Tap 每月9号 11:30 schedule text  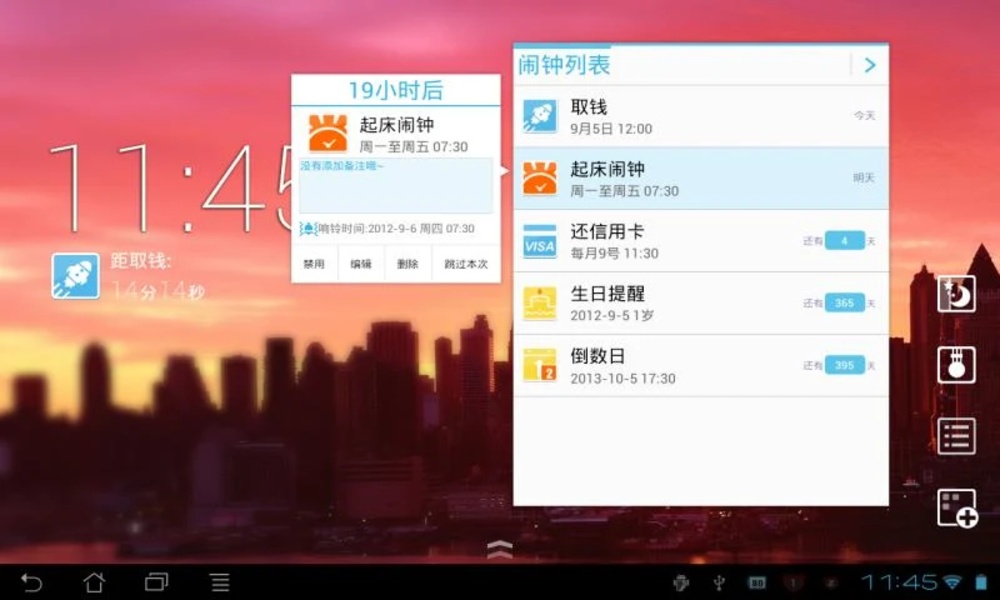614,253
